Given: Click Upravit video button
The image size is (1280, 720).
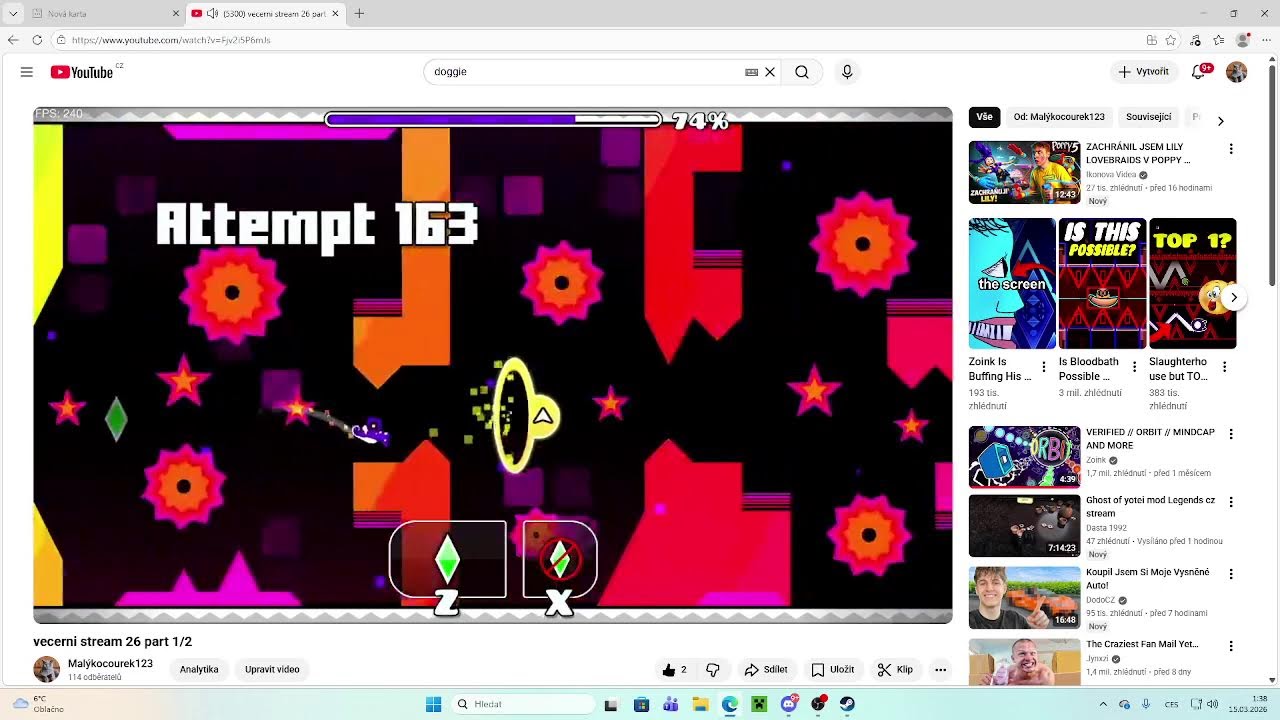Looking at the screenshot, I should (x=272, y=670).
